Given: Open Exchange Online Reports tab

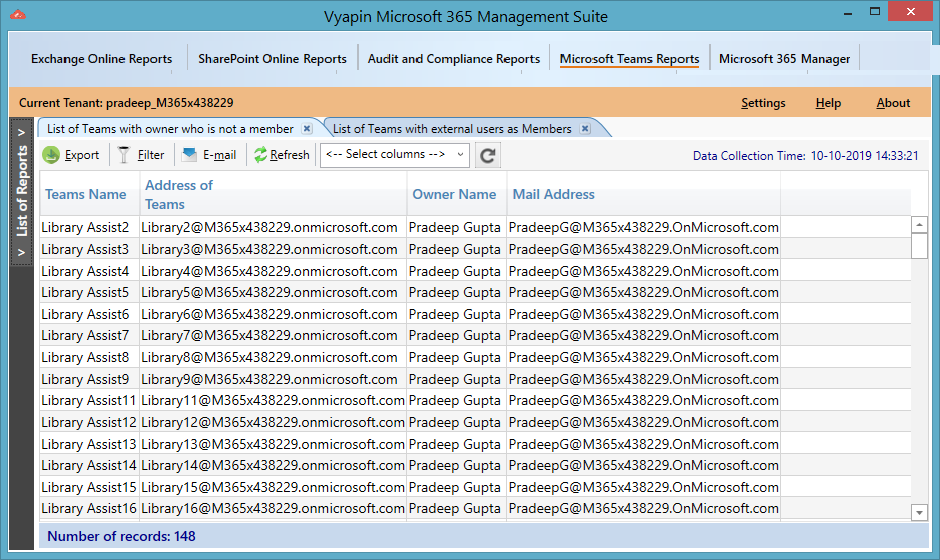Looking at the screenshot, I should (101, 59).
